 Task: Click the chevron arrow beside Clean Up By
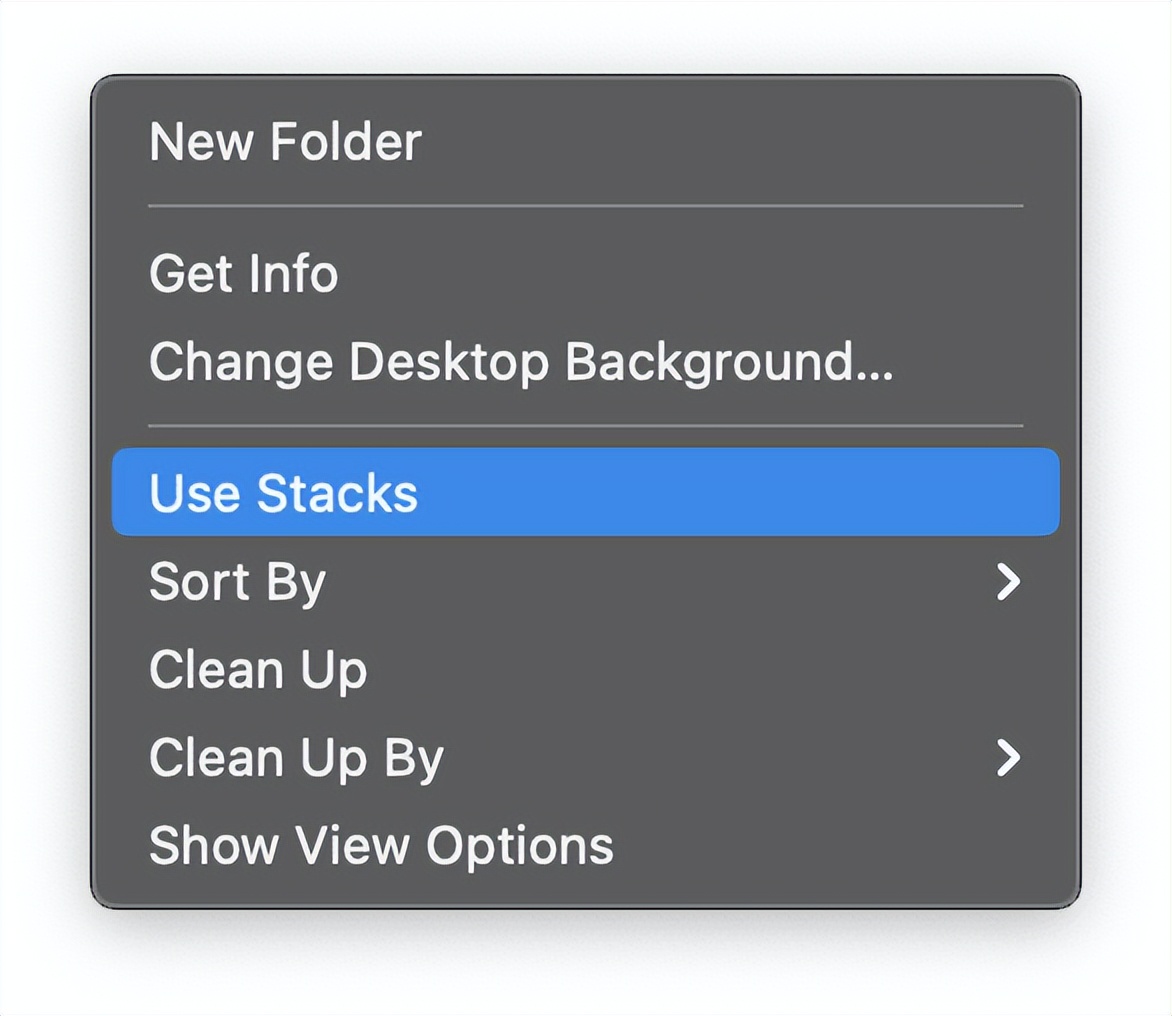[x=1008, y=758]
